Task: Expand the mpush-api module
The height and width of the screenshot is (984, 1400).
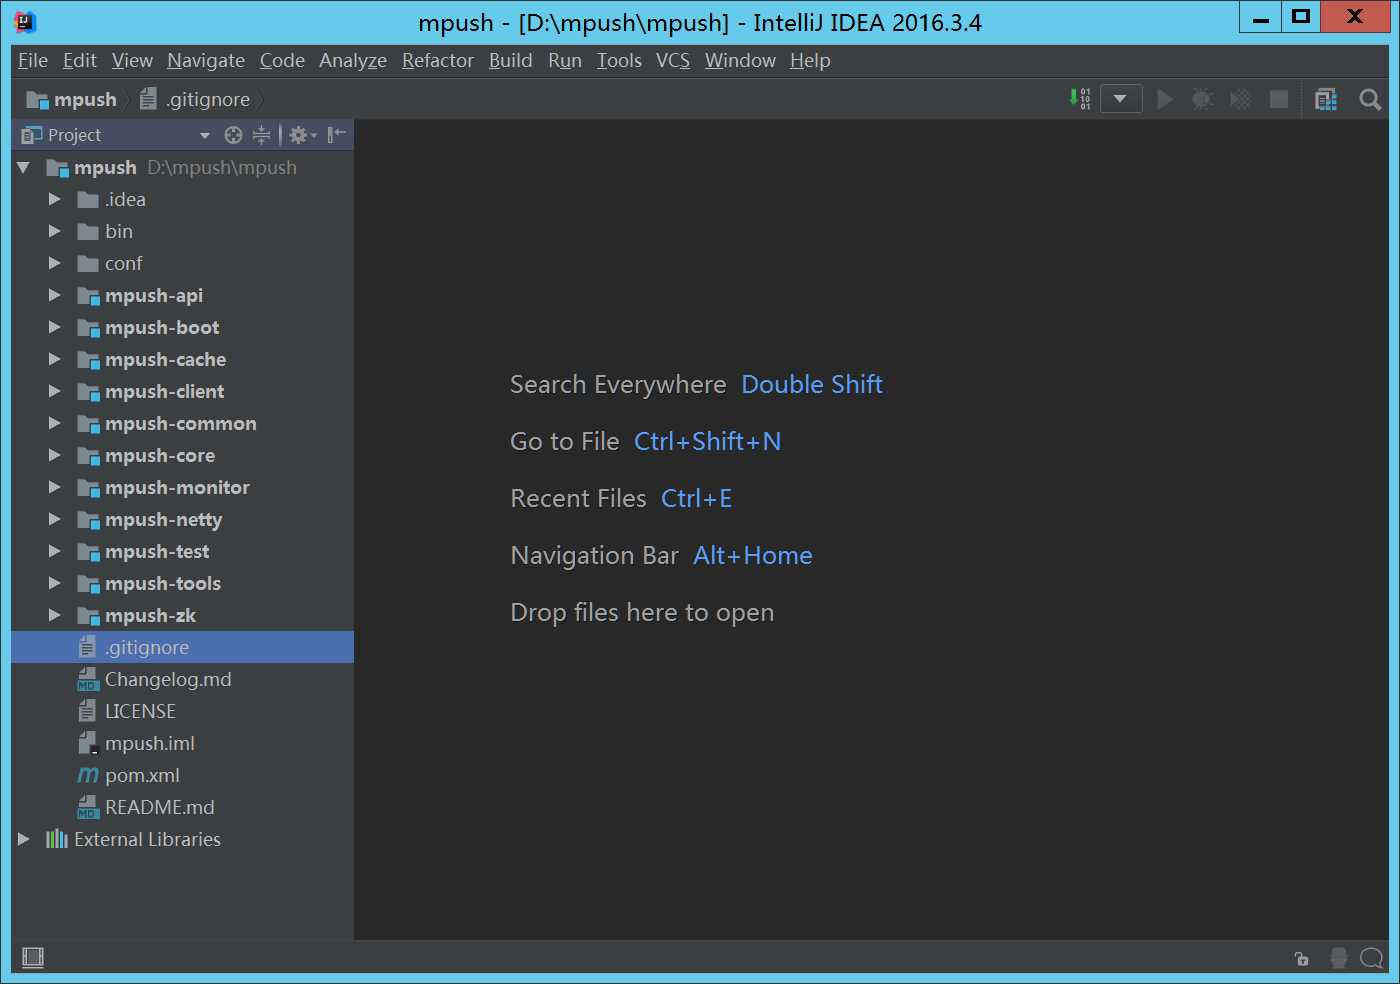Action: coord(54,295)
